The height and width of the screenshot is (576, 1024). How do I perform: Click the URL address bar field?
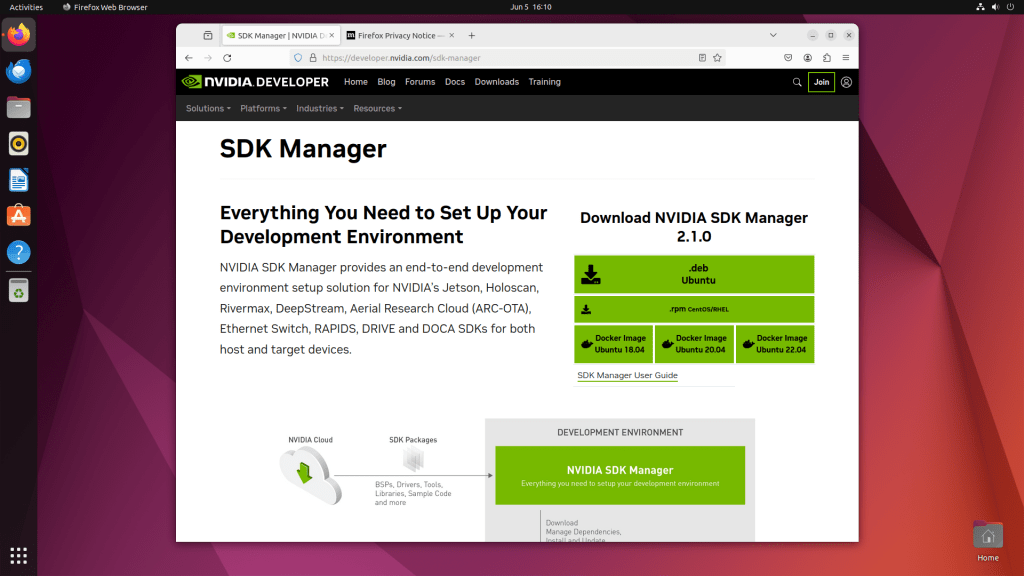pyautogui.click(x=500, y=58)
